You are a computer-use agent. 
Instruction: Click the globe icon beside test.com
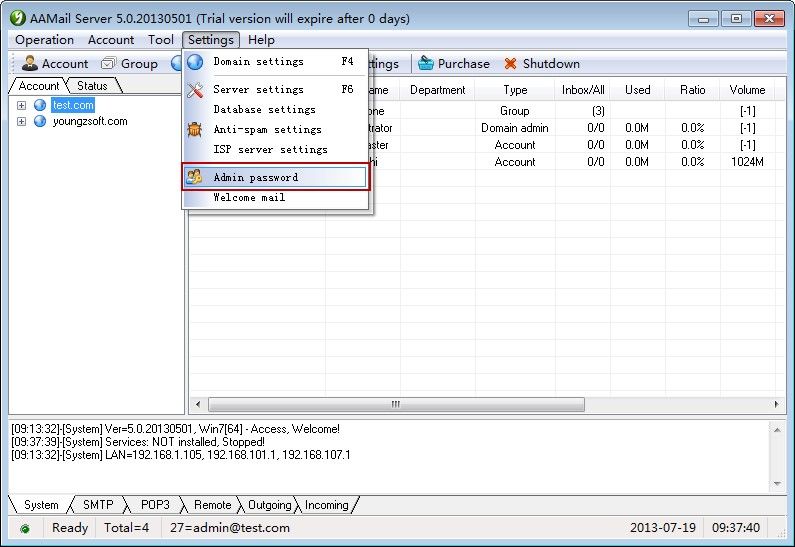[40, 105]
